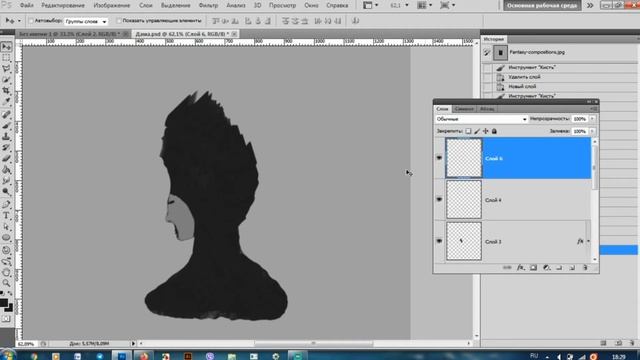This screenshot has width=640, height=360.
Task: Toggle lock image pixels brush icon
Action: point(477,131)
